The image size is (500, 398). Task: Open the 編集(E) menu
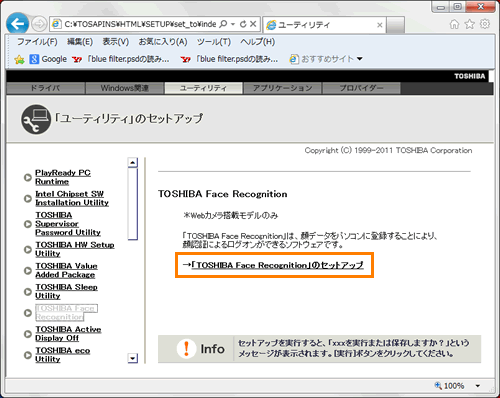[80, 42]
